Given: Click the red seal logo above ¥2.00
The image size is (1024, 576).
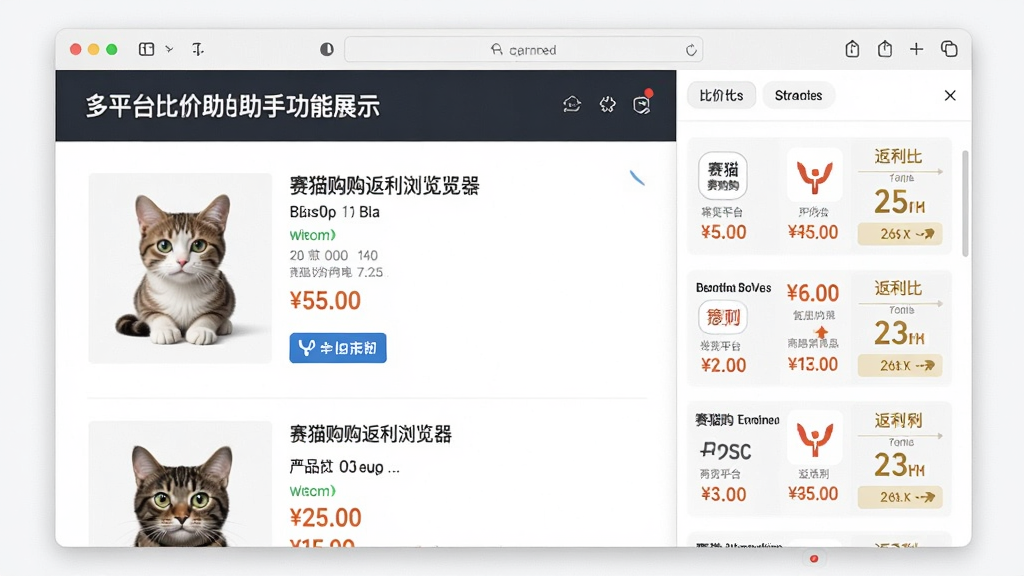Looking at the screenshot, I should tap(723, 317).
